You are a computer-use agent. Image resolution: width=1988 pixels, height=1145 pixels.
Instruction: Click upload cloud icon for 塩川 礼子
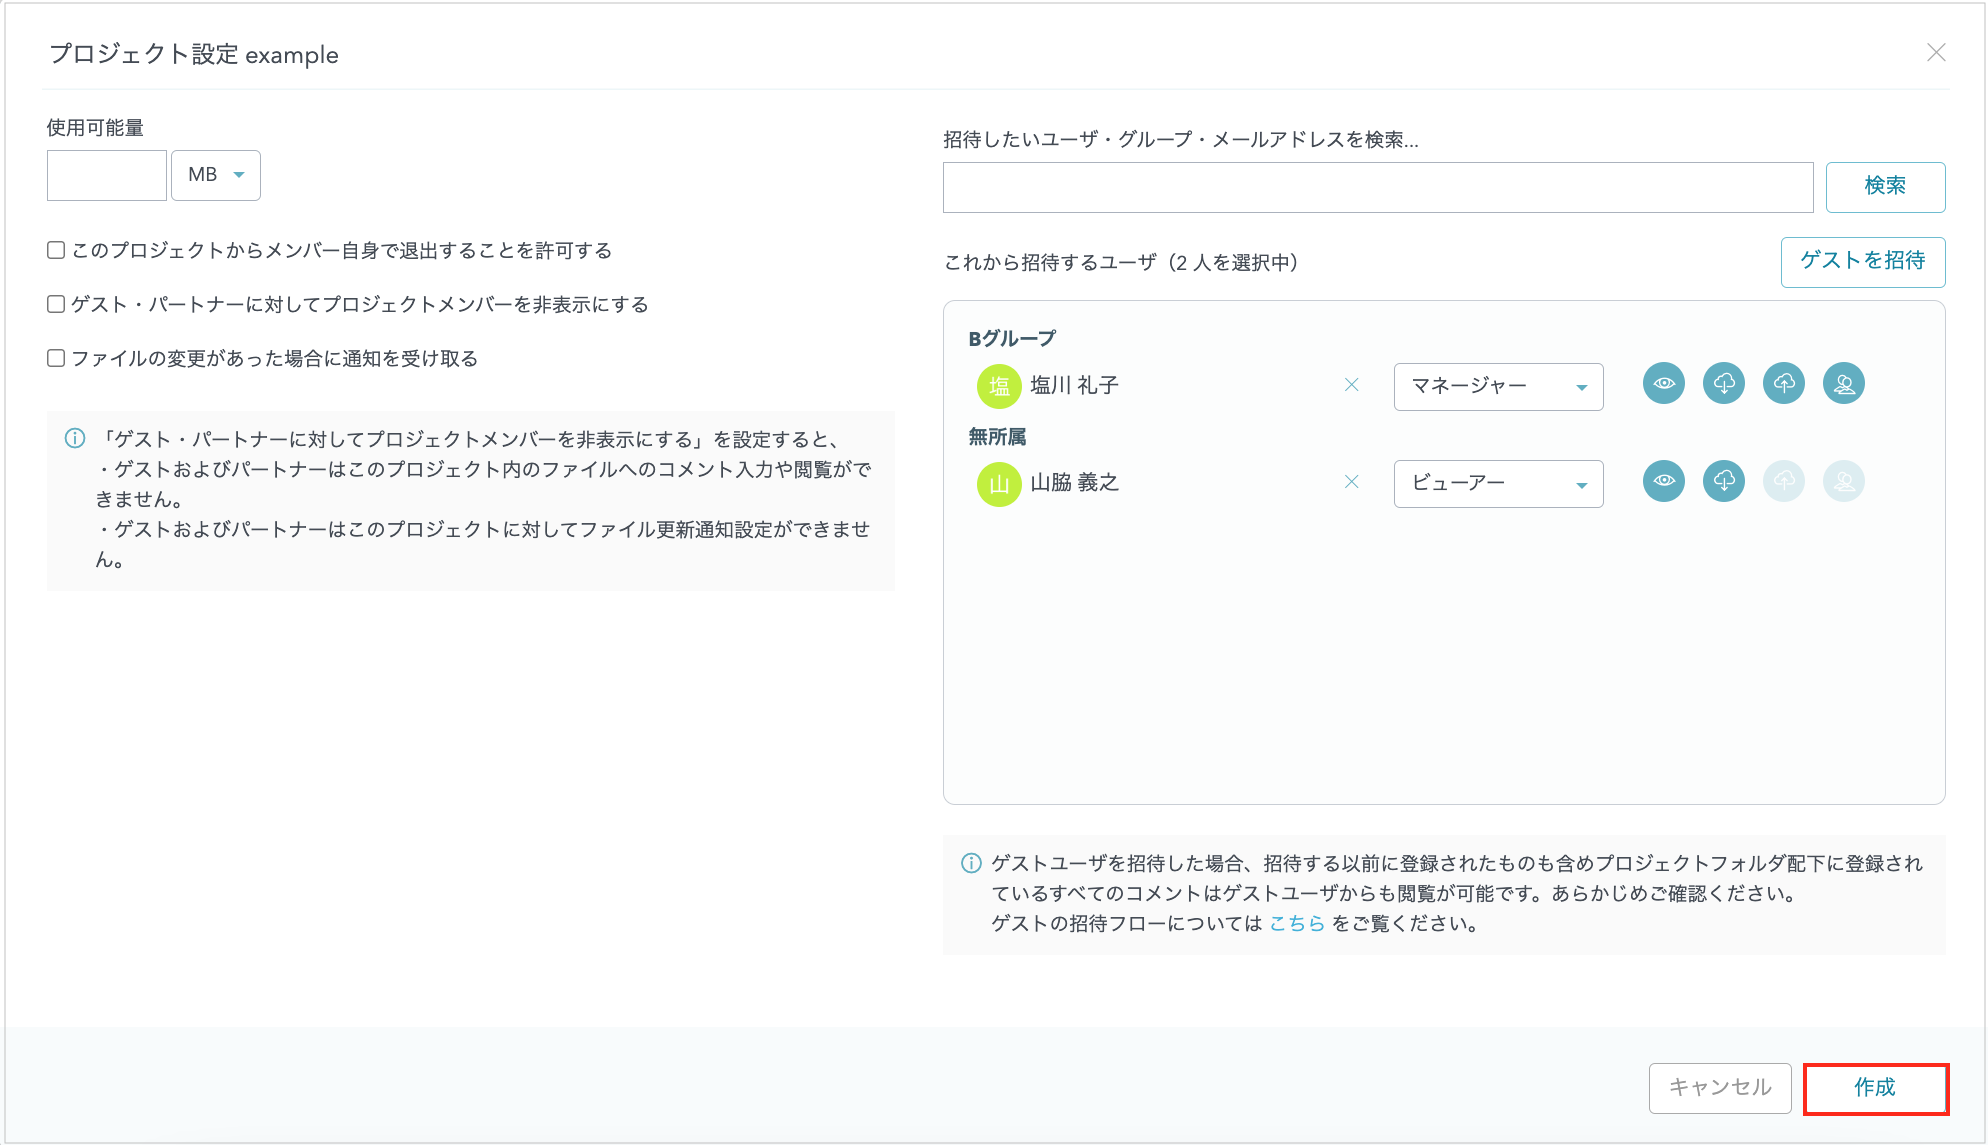(x=1784, y=384)
